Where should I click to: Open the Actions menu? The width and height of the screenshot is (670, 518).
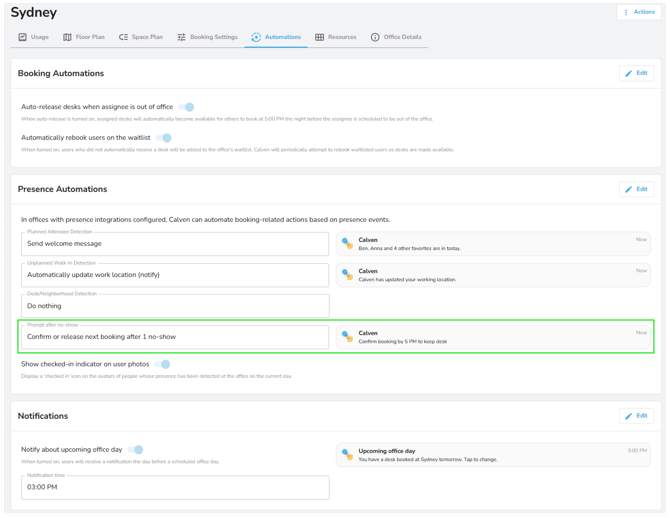click(639, 12)
